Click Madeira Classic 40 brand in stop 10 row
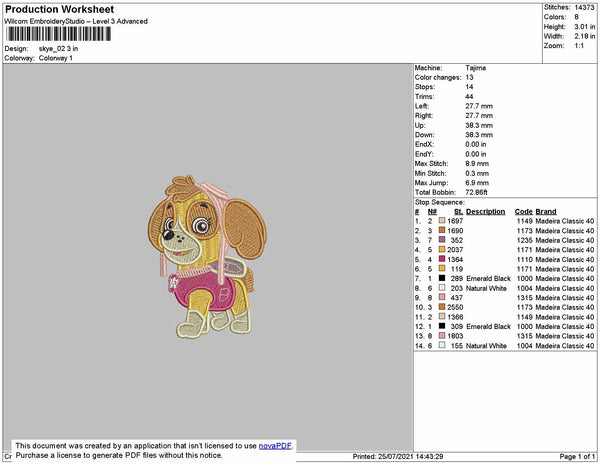 [565, 307]
